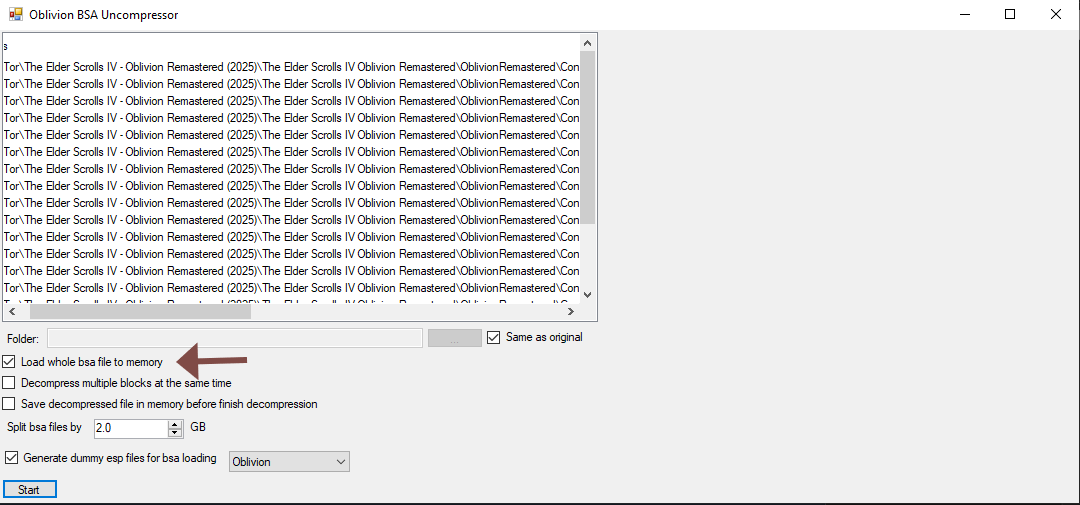Close the Oblivion BSA Uncompressor window
The width and height of the screenshot is (1080, 505).
(x=1055, y=14)
